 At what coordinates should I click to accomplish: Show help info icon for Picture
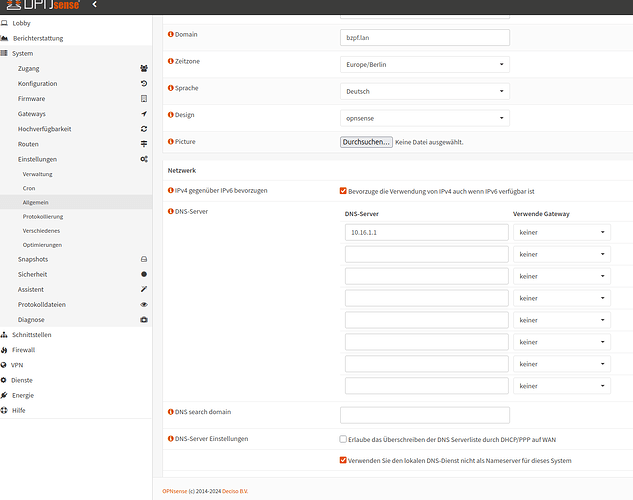(x=171, y=141)
